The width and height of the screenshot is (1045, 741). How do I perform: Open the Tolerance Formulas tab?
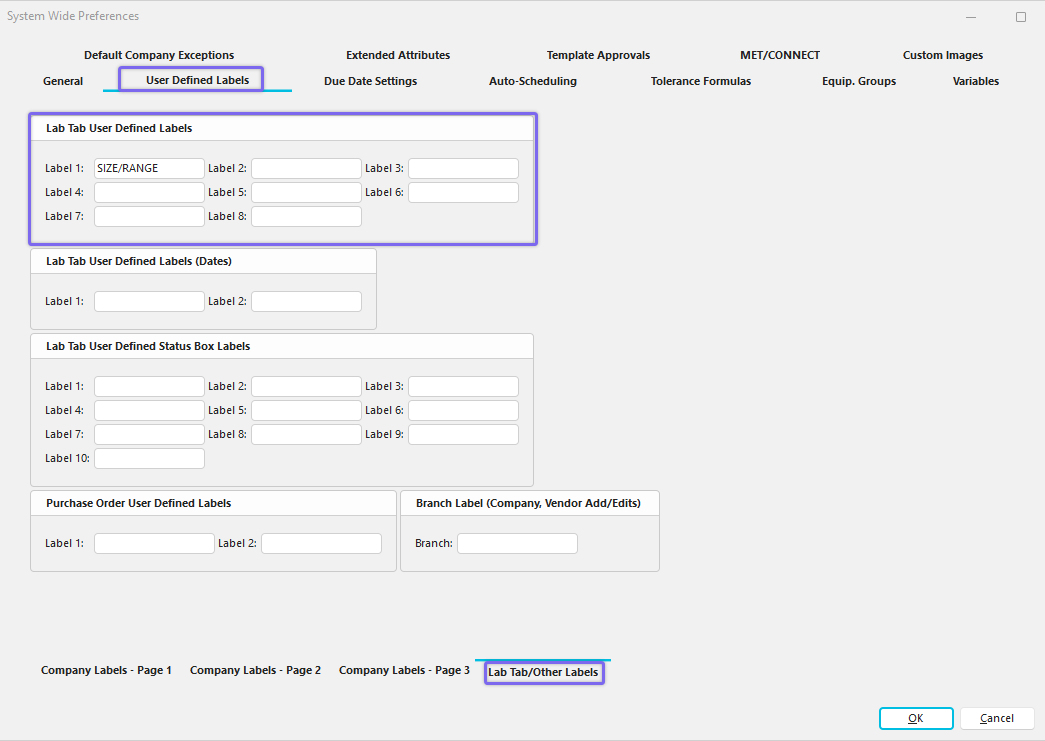[700, 81]
